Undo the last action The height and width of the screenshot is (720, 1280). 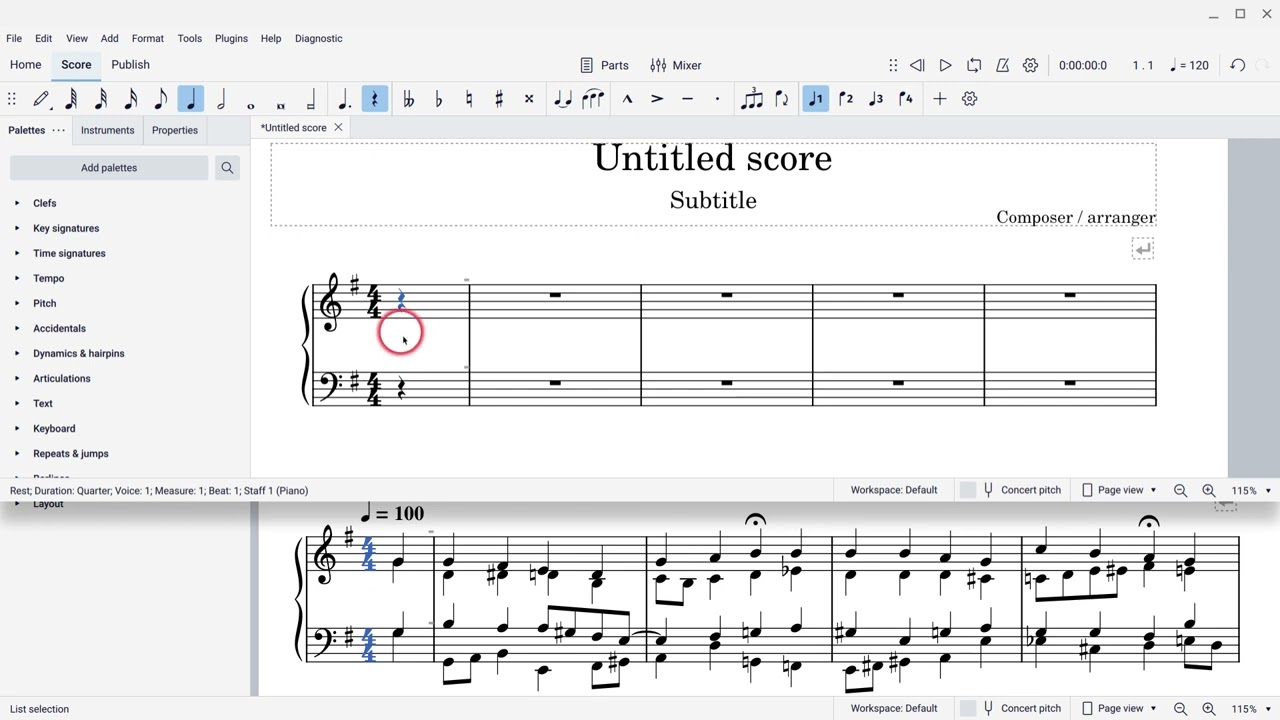pyautogui.click(x=1238, y=65)
